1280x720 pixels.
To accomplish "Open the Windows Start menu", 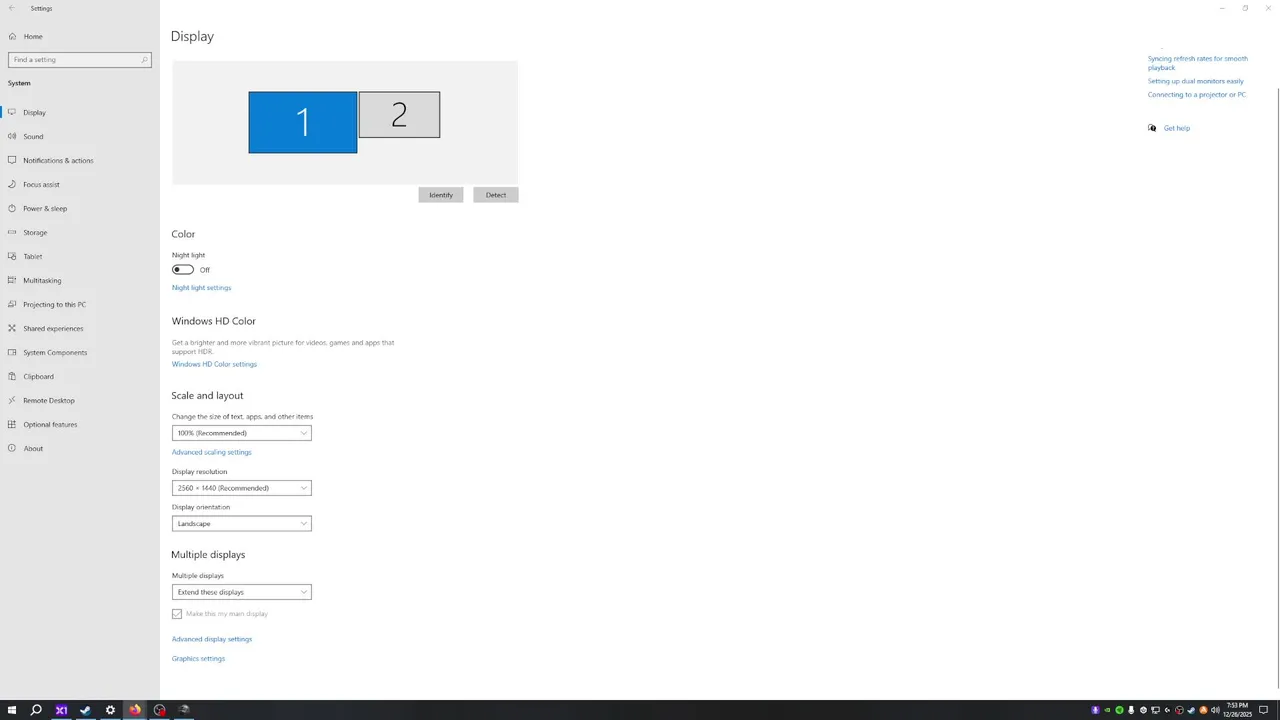I will (x=12, y=710).
